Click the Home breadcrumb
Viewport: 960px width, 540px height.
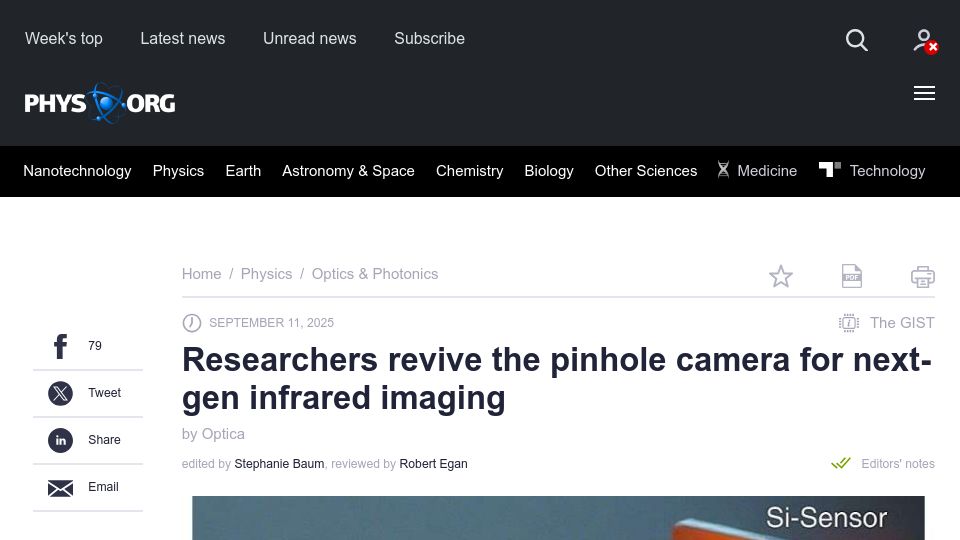pos(201,274)
